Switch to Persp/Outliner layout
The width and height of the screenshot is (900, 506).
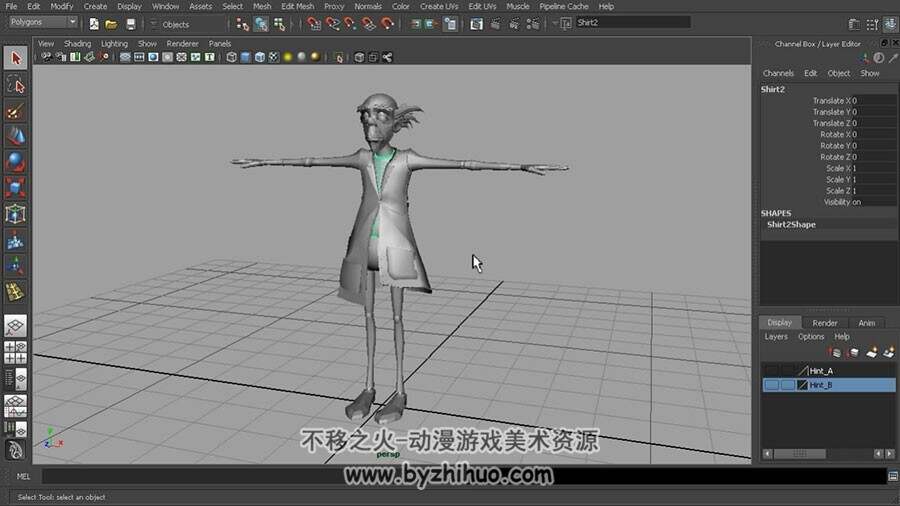15,379
